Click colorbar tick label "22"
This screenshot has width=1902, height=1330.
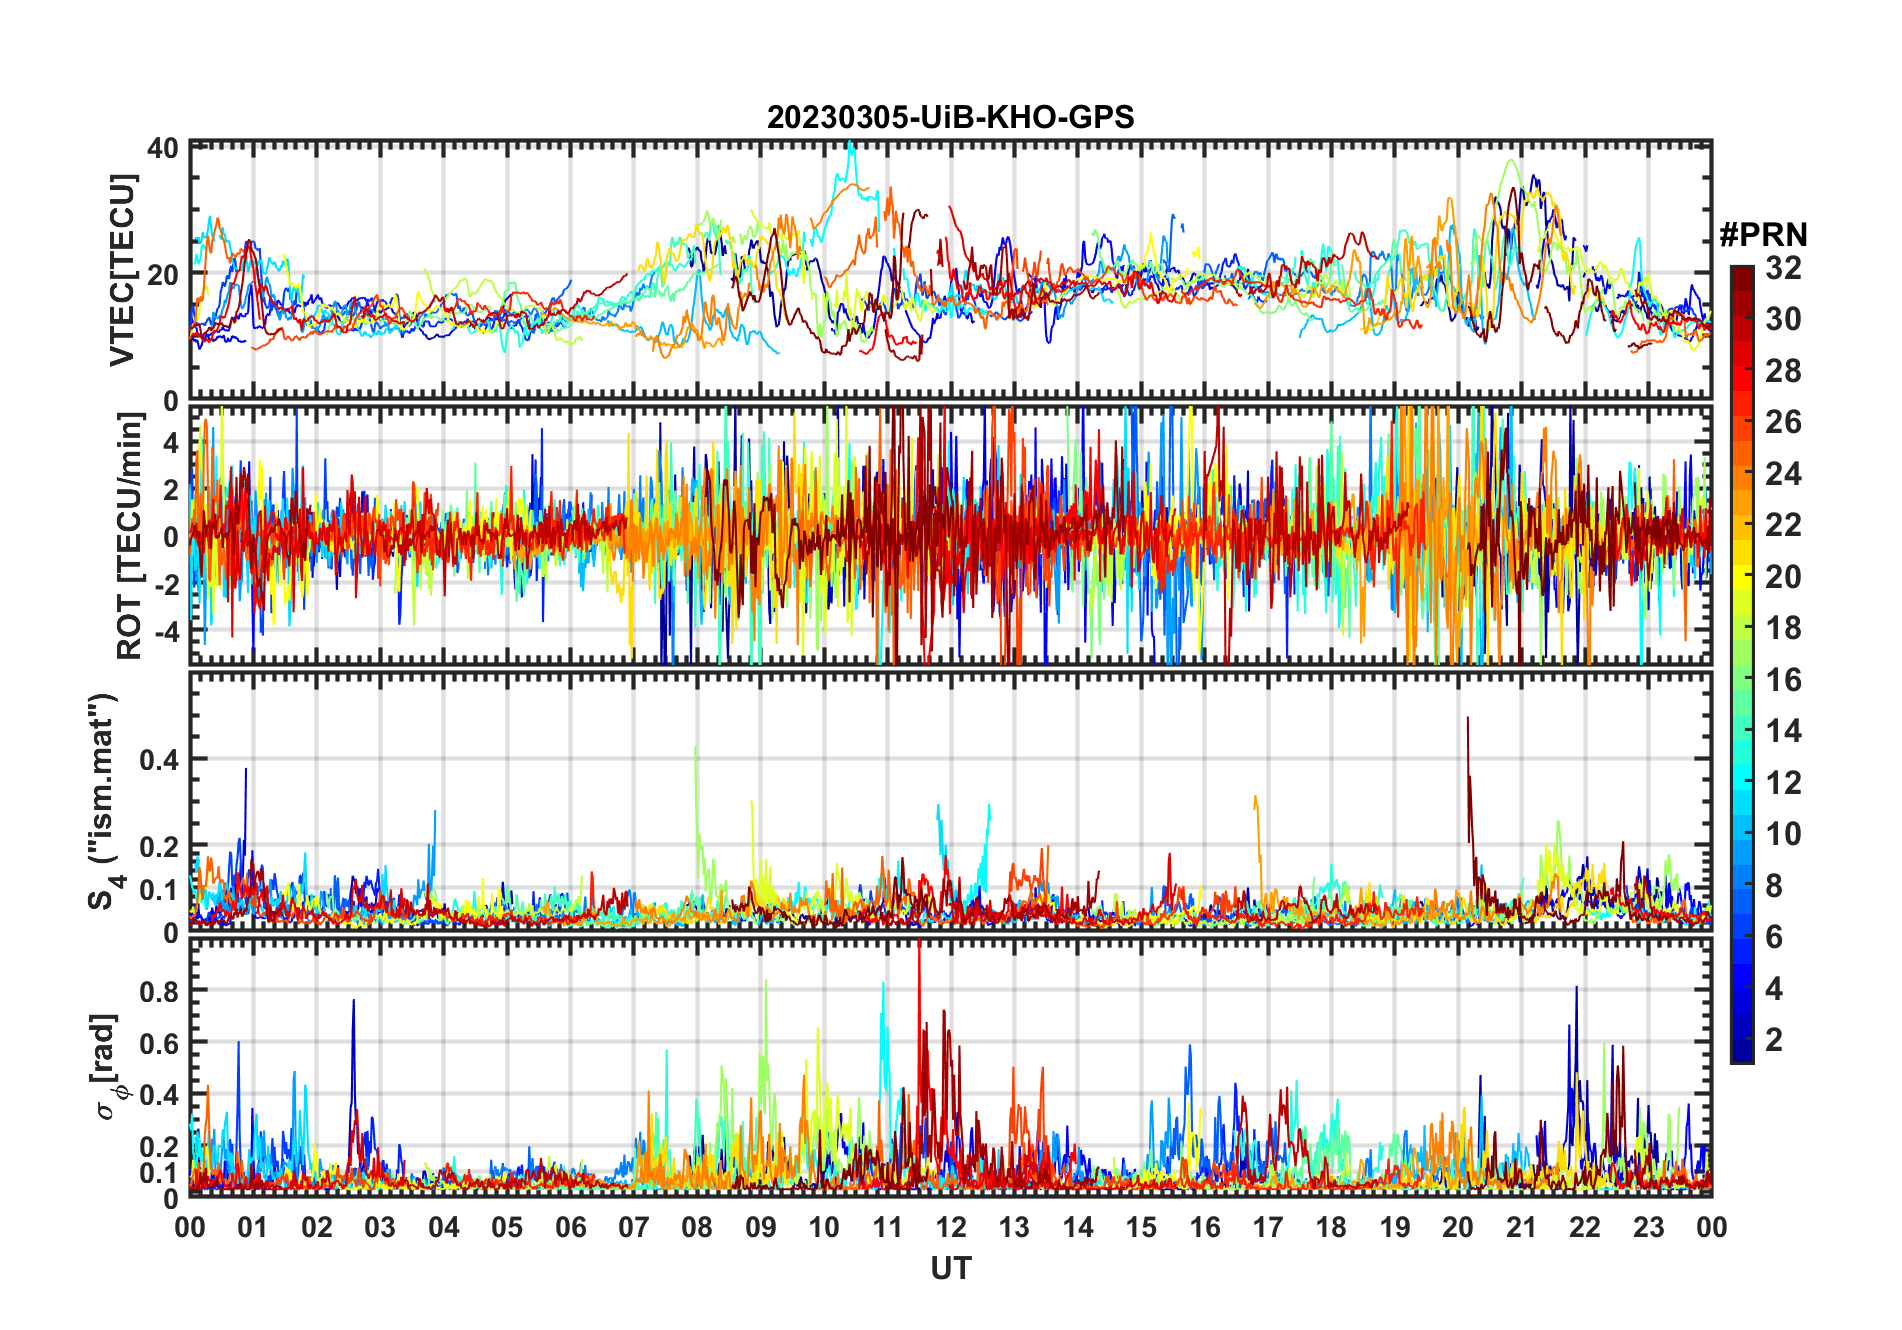click(1783, 525)
